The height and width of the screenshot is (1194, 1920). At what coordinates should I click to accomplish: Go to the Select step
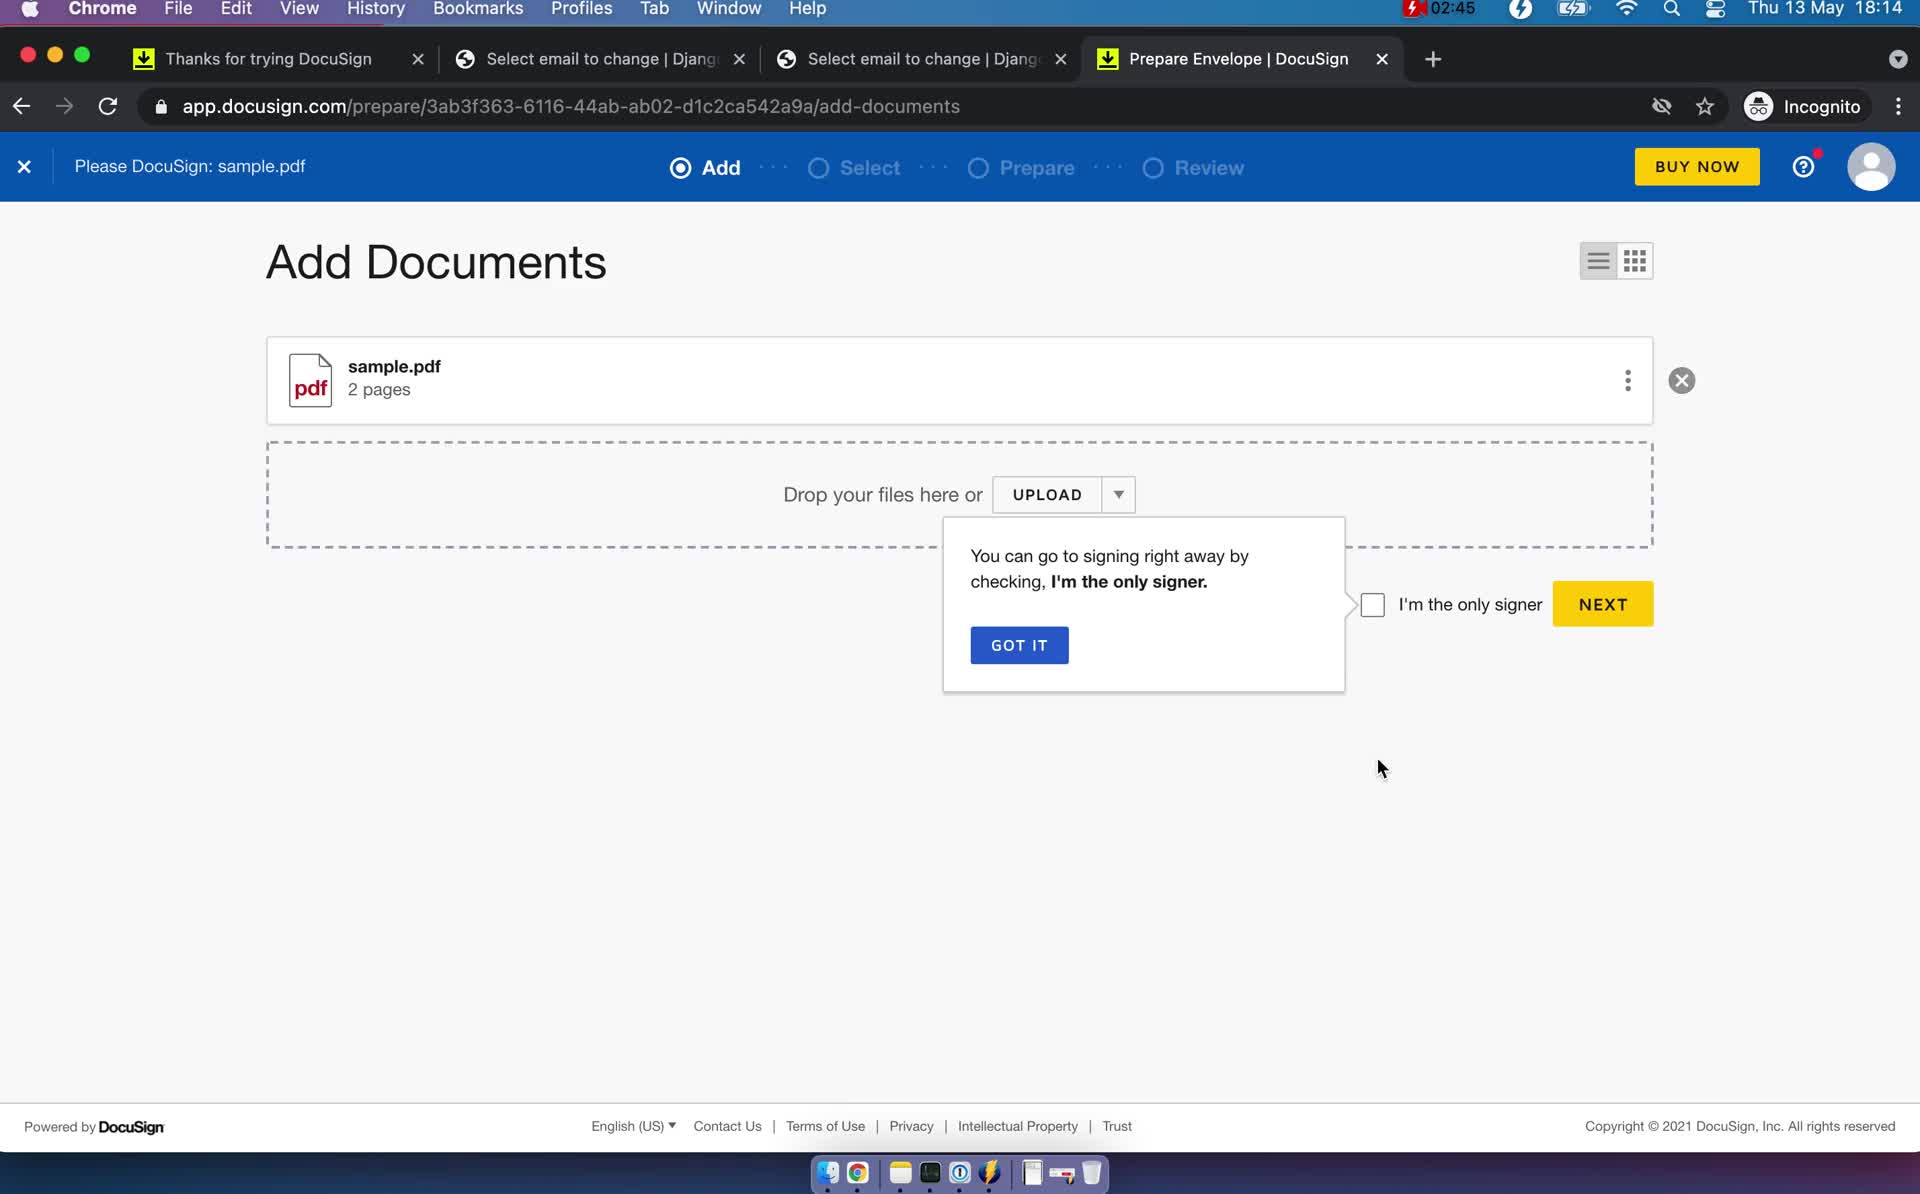click(x=854, y=168)
